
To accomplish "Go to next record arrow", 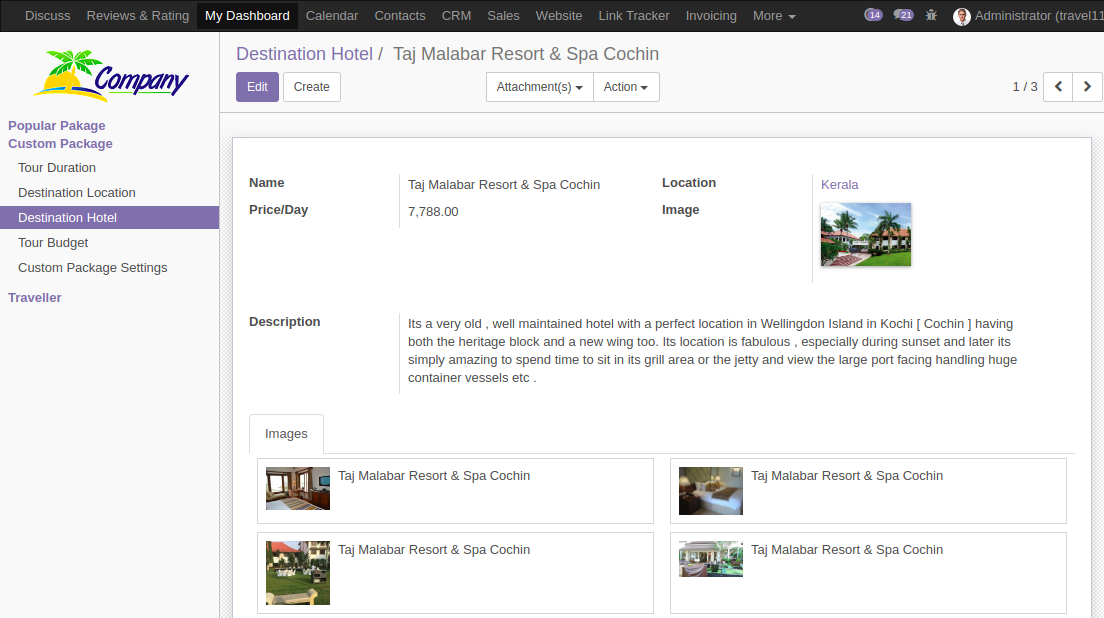I will [x=1087, y=87].
